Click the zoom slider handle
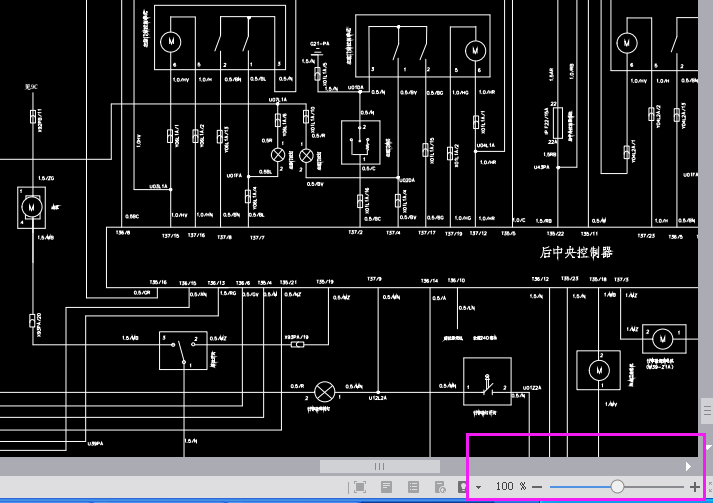This screenshot has width=713, height=503. tap(617, 487)
